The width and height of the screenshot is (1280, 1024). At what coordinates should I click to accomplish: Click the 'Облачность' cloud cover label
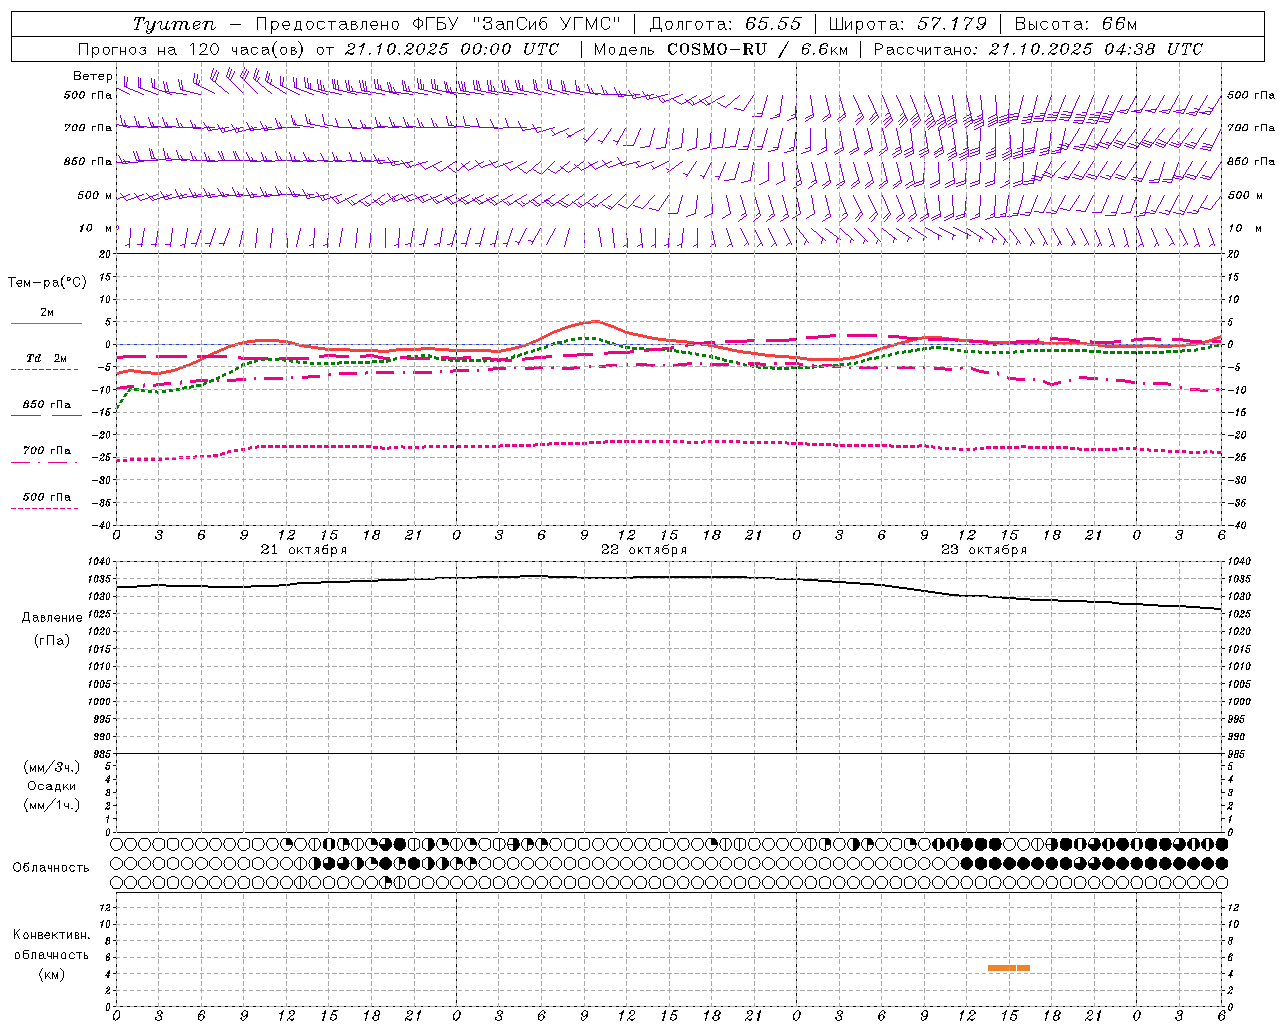[51, 867]
